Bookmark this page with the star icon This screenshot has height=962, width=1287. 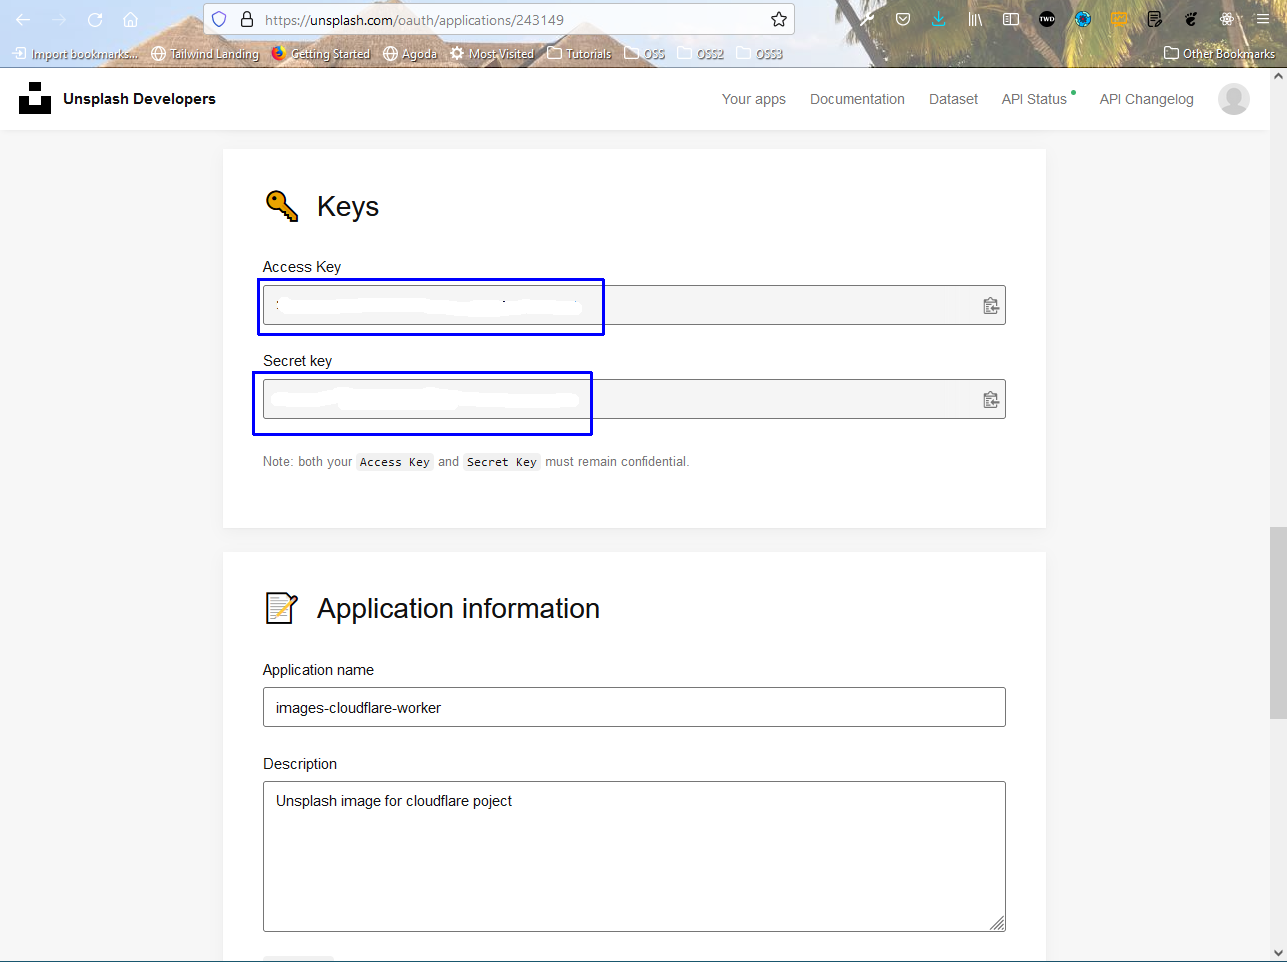tap(779, 19)
